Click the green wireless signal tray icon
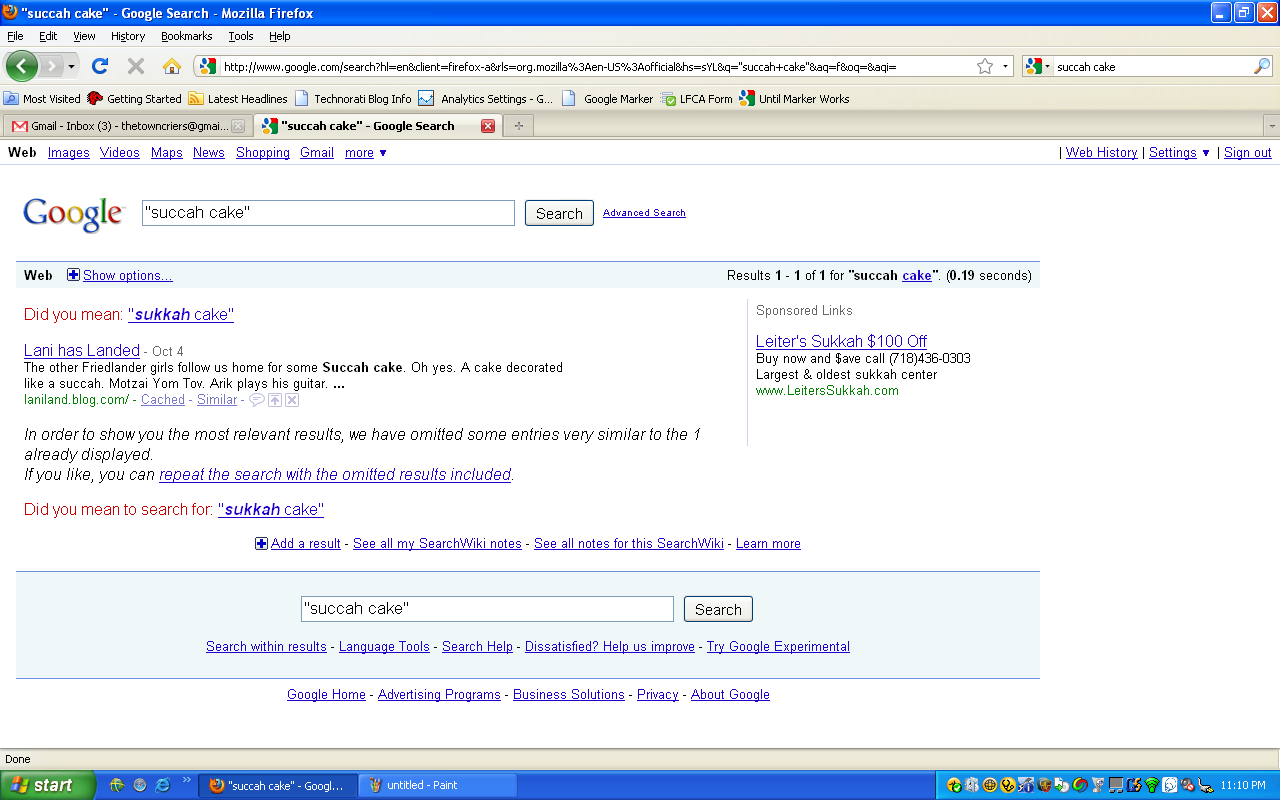Image resolution: width=1280 pixels, height=800 pixels. [1152, 785]
